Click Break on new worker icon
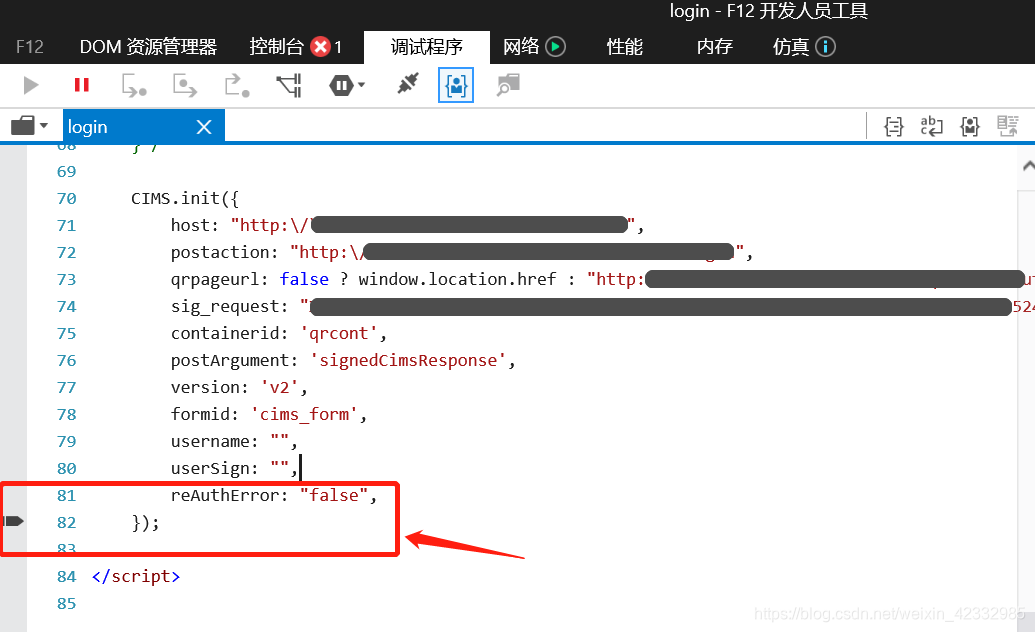Image resolution: width=1035 pixels, height=632 pixels. (289, 86)
